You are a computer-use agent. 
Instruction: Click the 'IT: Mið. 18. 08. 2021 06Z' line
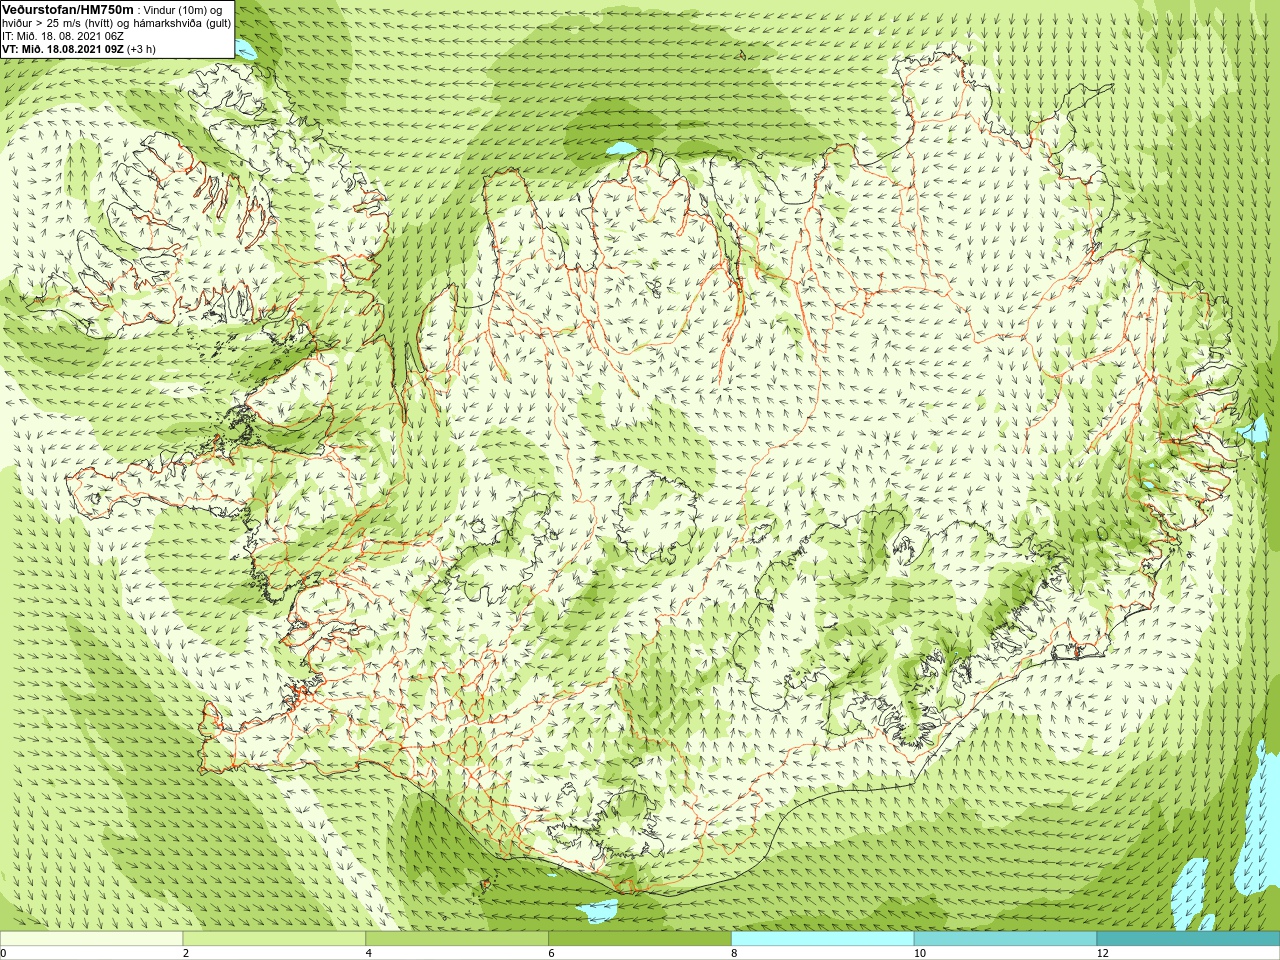pos(63,36)
